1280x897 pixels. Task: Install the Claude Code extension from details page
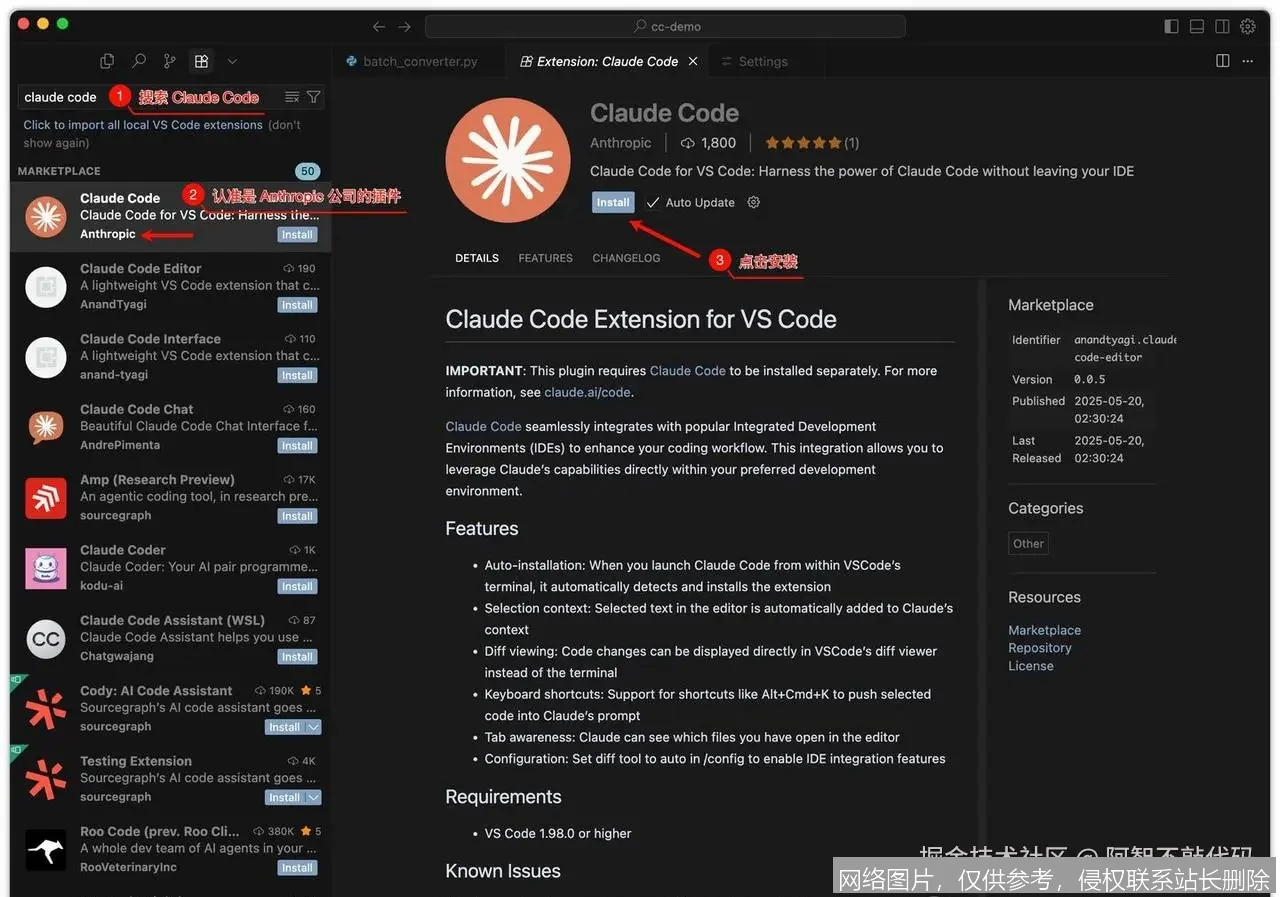pos(612,202)
